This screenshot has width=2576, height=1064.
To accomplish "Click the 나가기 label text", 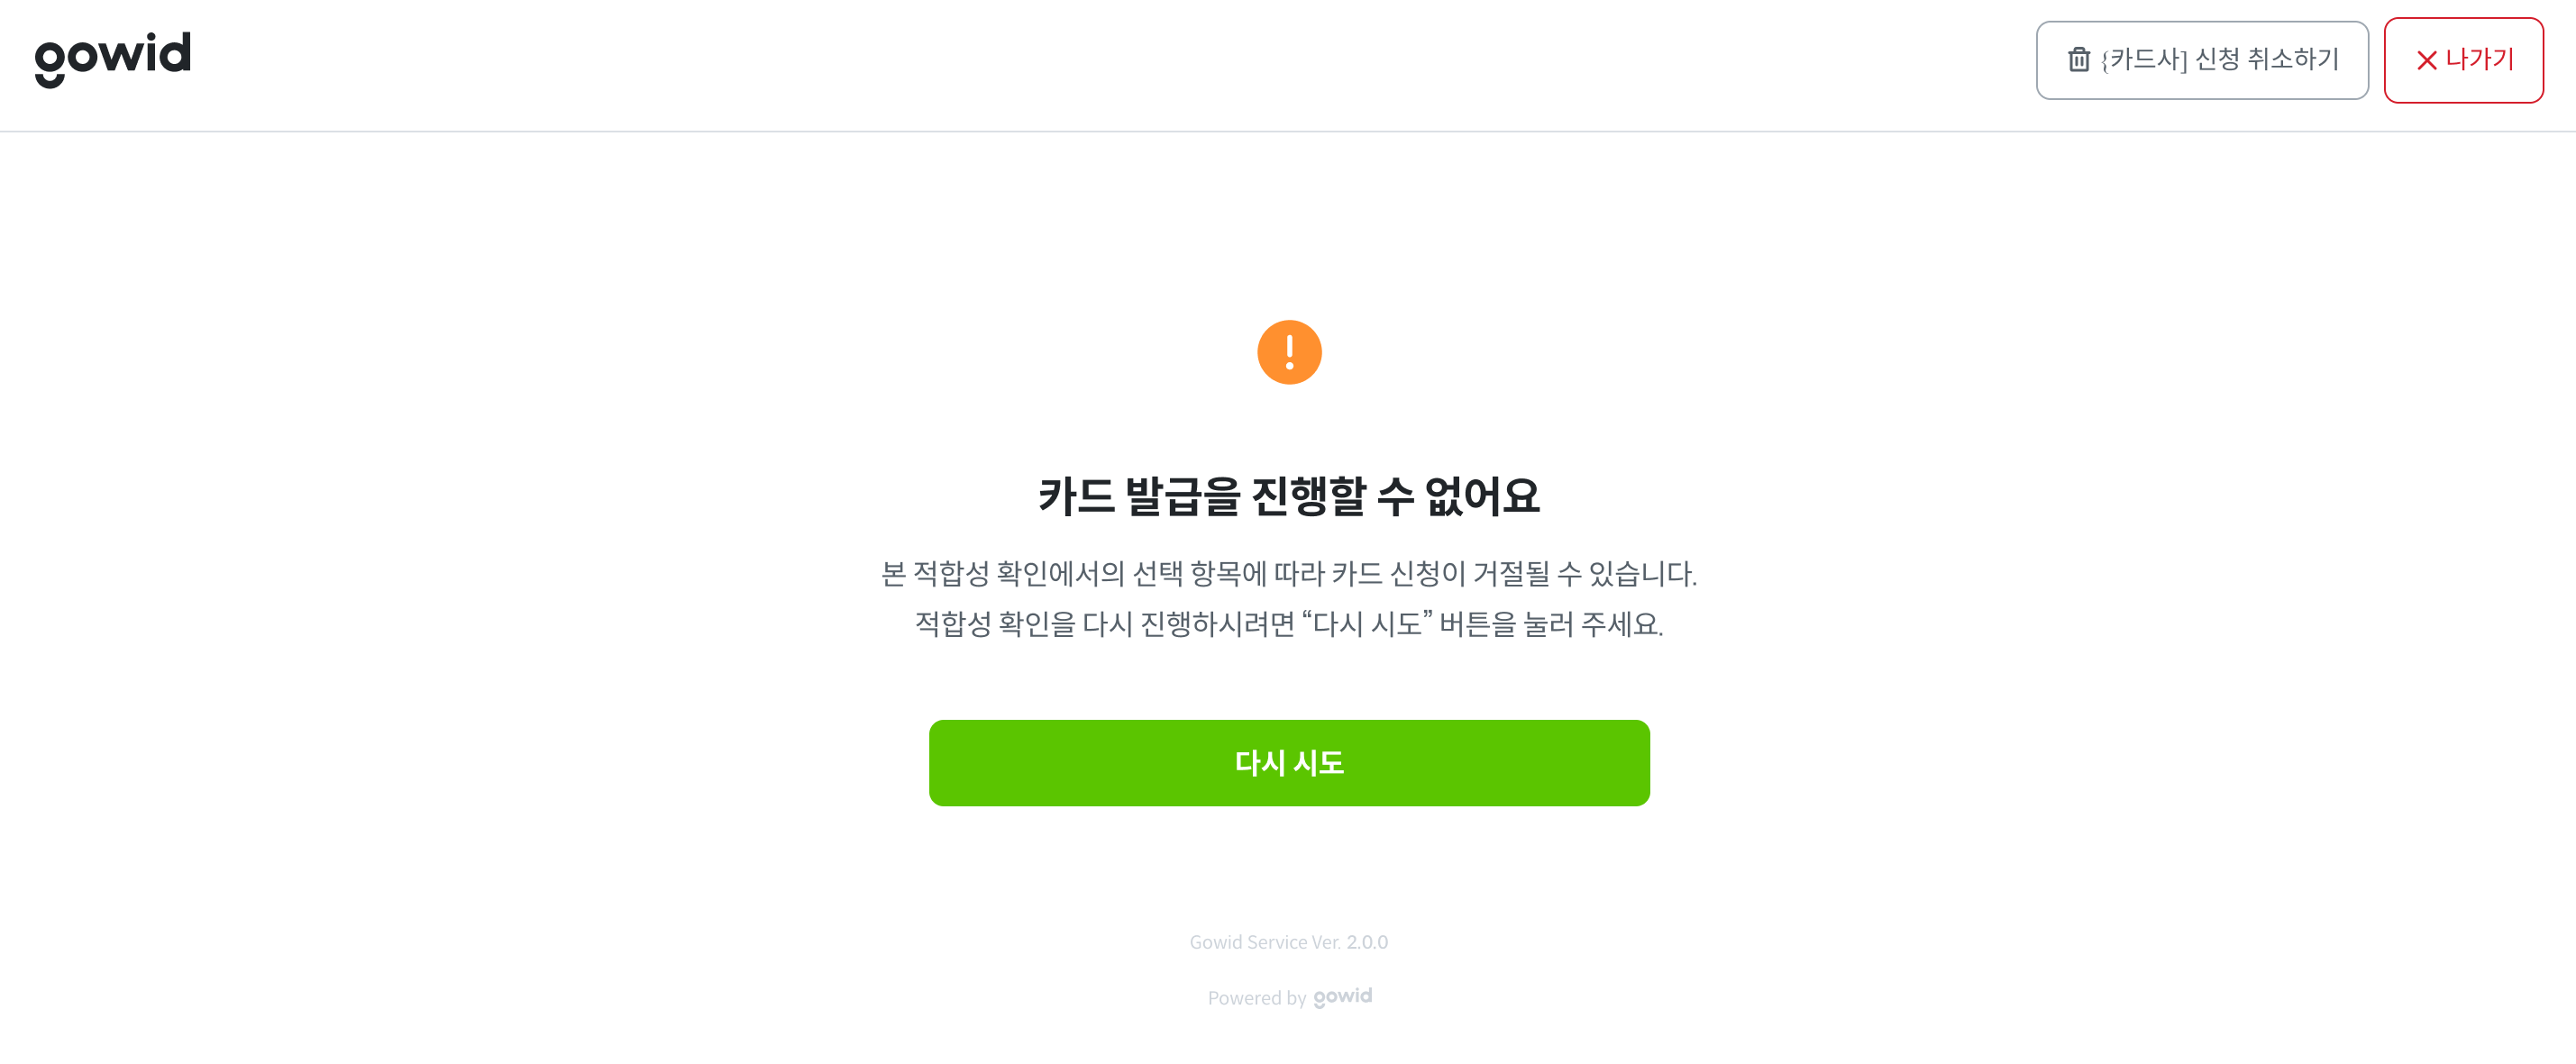I will (x=2479, y=59).
